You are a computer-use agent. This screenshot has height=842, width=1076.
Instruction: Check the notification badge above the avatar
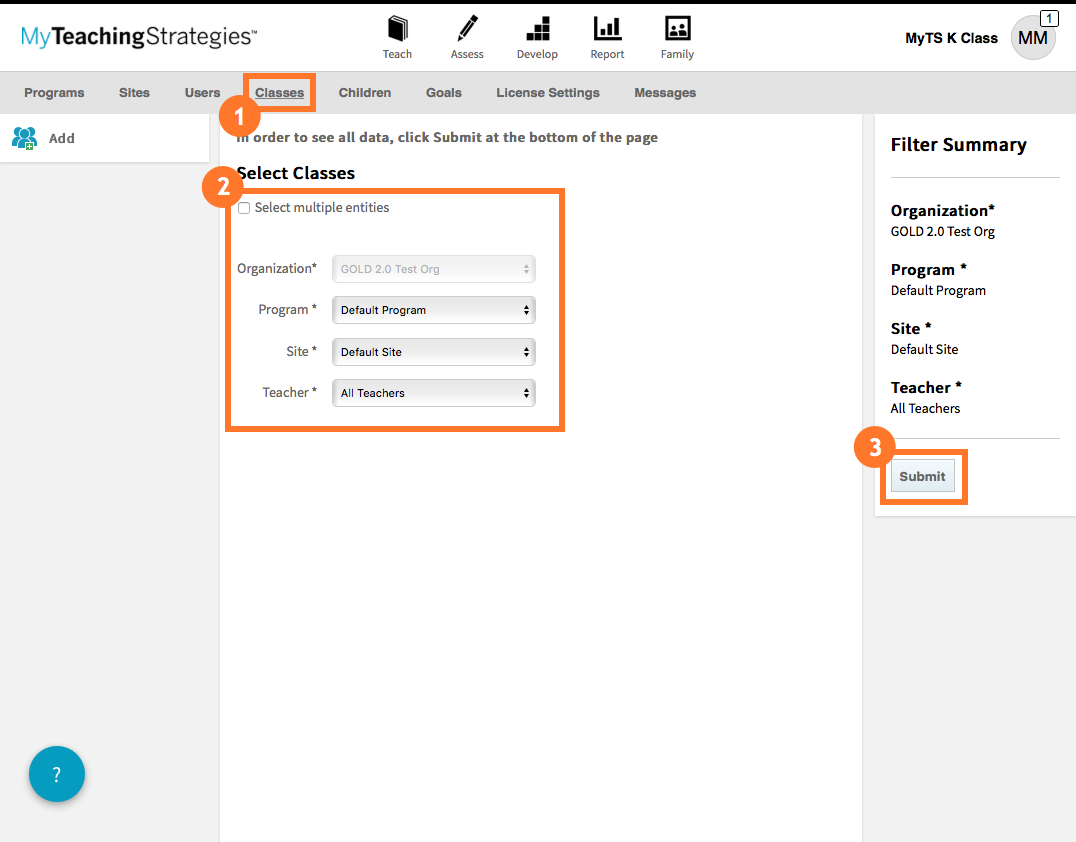(1049, 18)
